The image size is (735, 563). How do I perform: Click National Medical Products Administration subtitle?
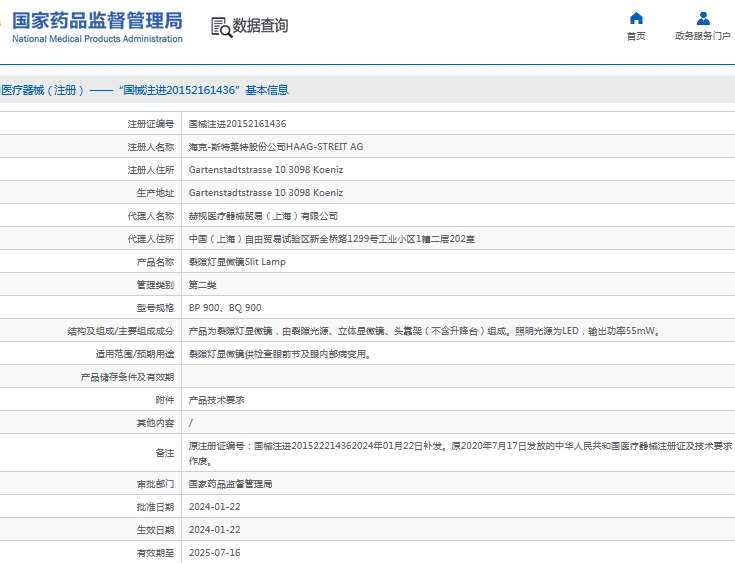pos(97,39)
